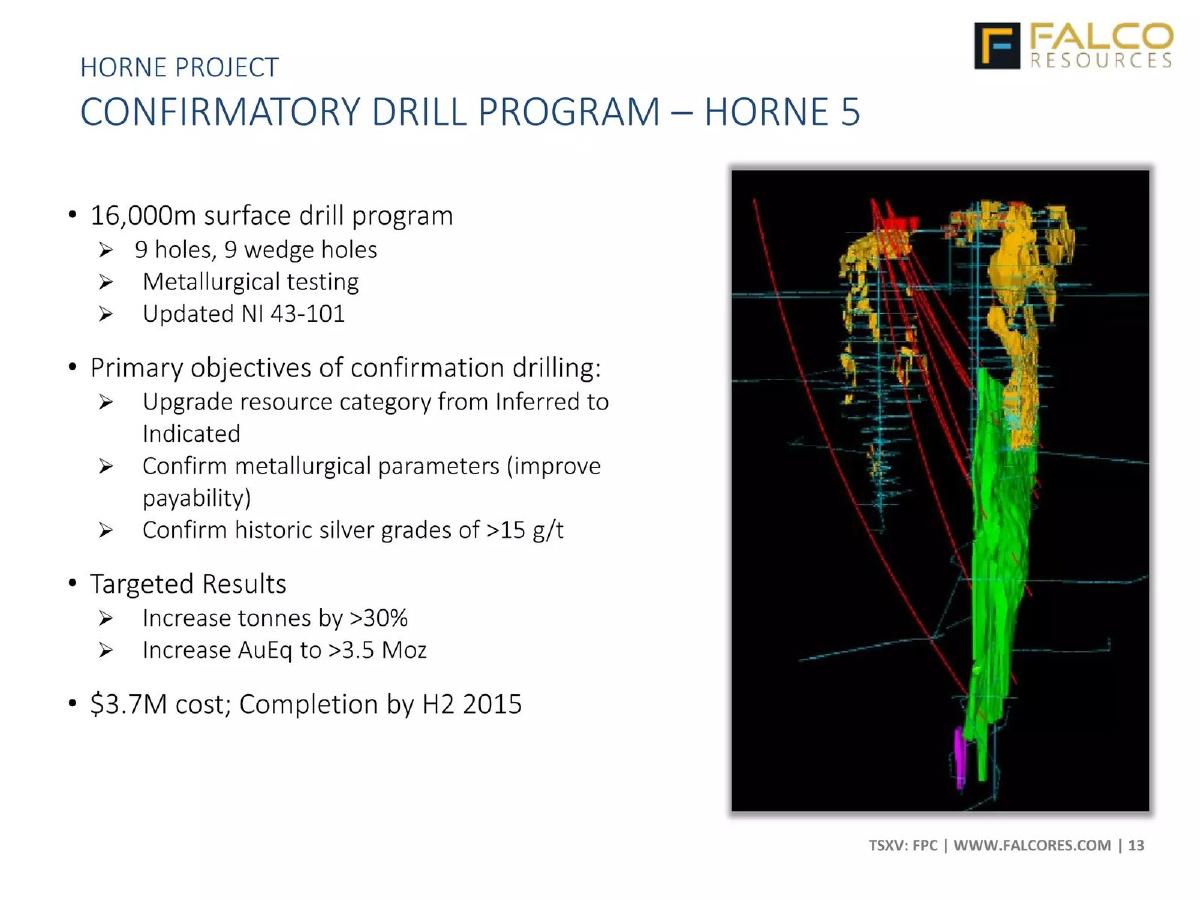Click the '16,000m surface drill program' bullet
This screenshot has width=1200, height=900.
(272, 215)
